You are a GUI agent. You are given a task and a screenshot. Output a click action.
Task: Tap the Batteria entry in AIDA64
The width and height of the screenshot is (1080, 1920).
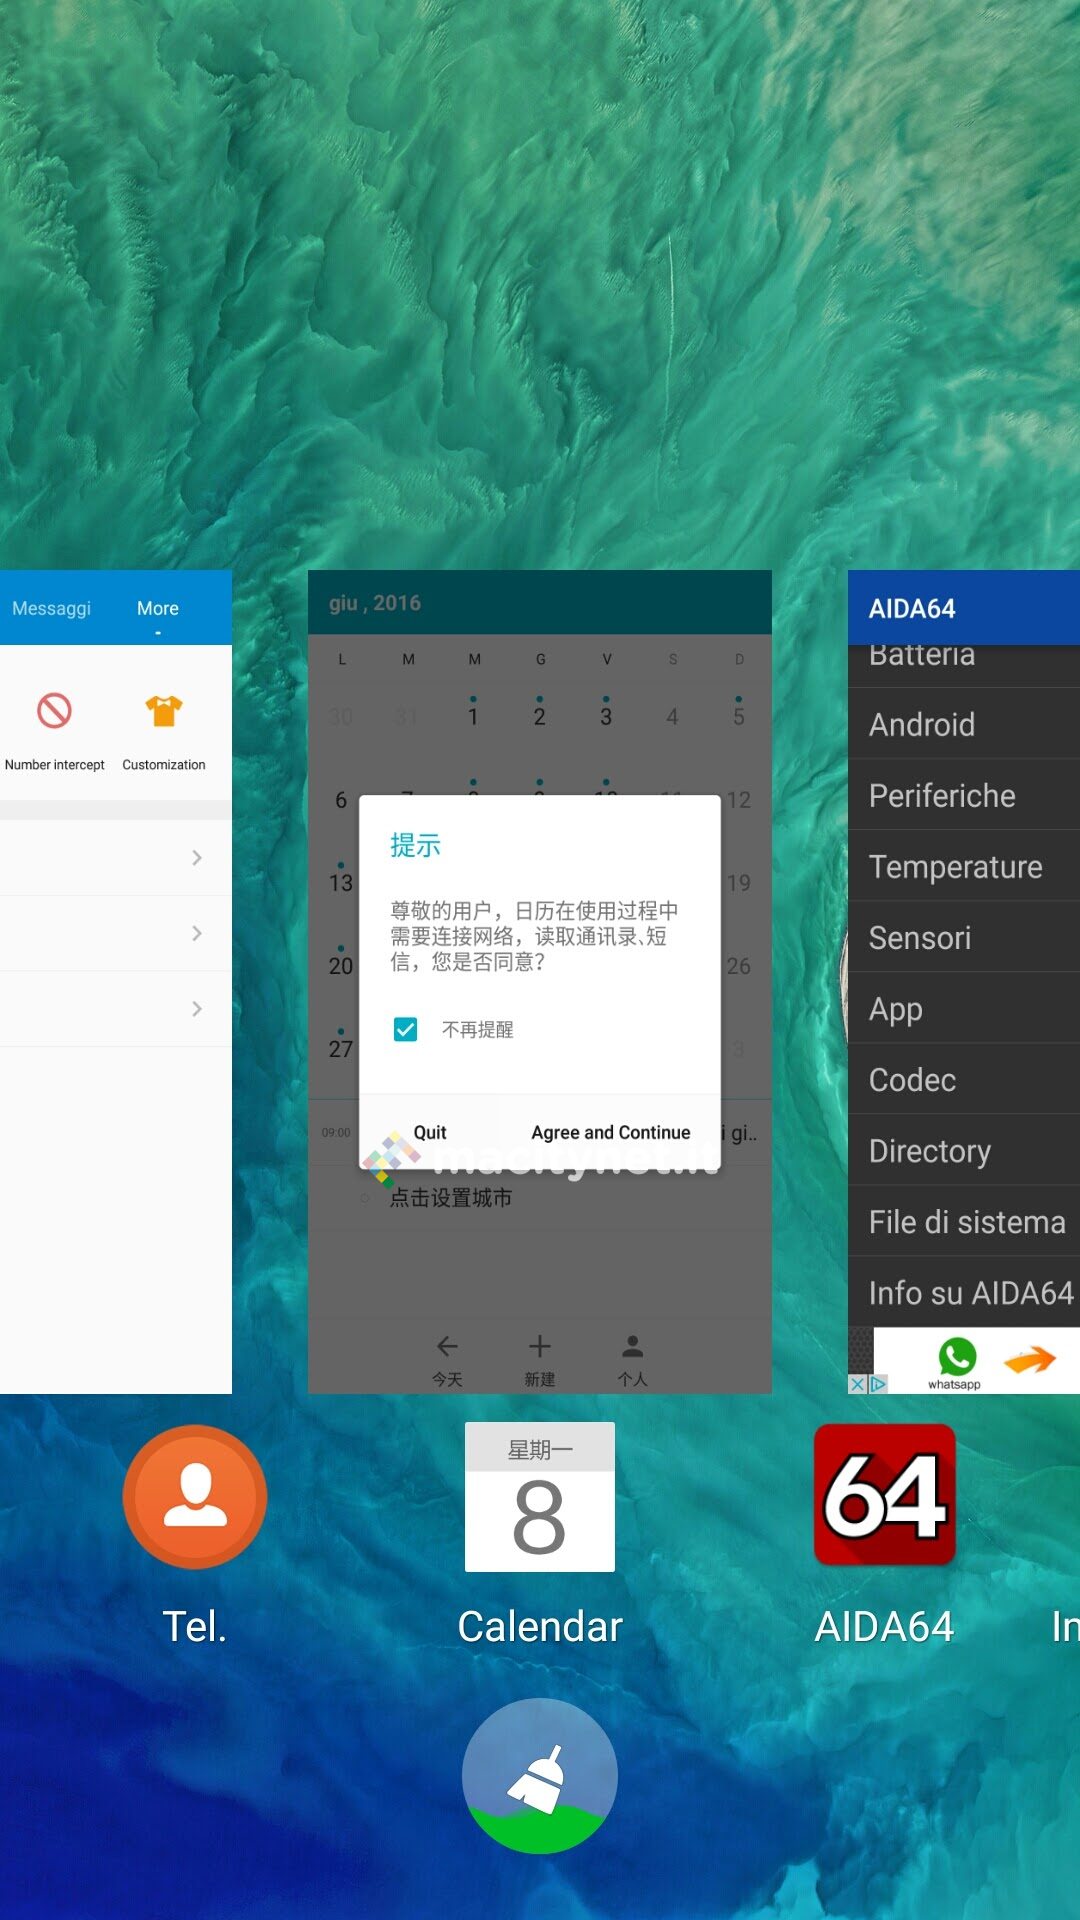point(964,664)
